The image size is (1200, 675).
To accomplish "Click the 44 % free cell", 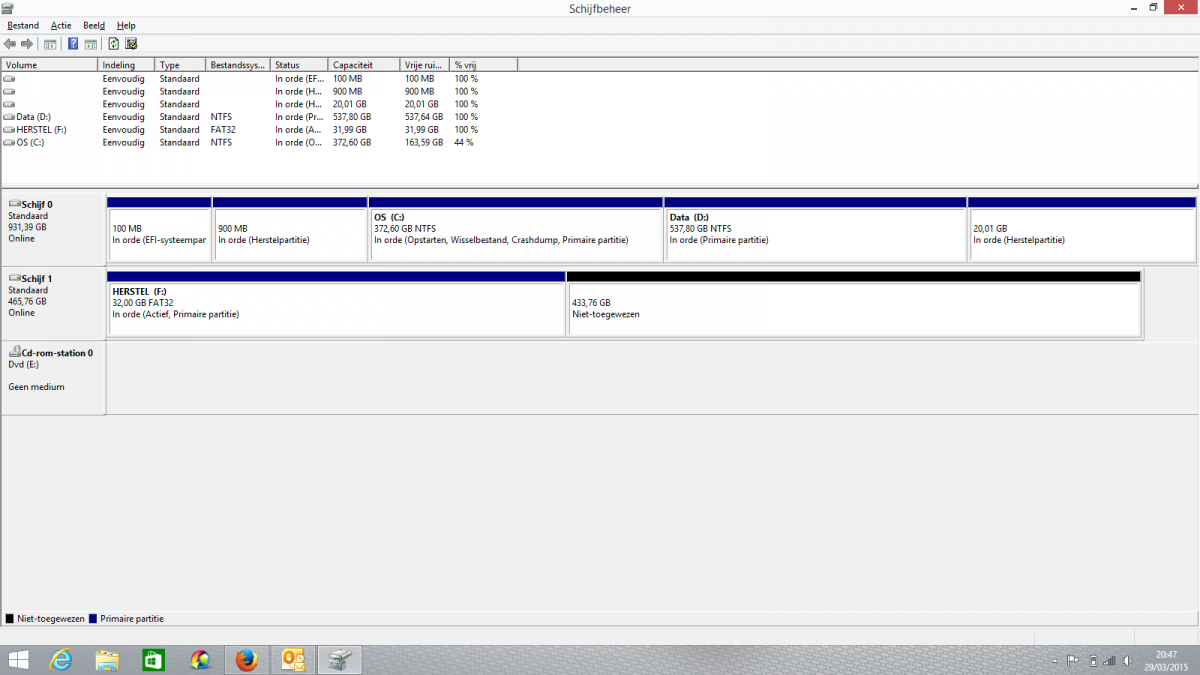I will coord(464,143).
